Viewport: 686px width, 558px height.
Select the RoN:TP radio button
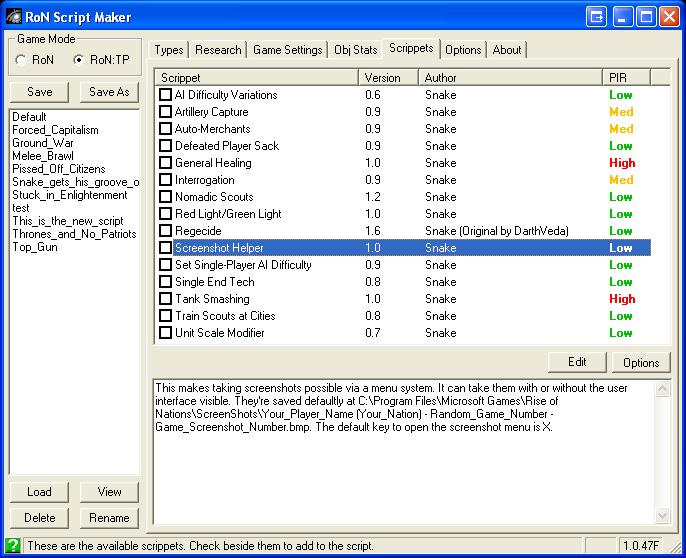click(79, 60)
